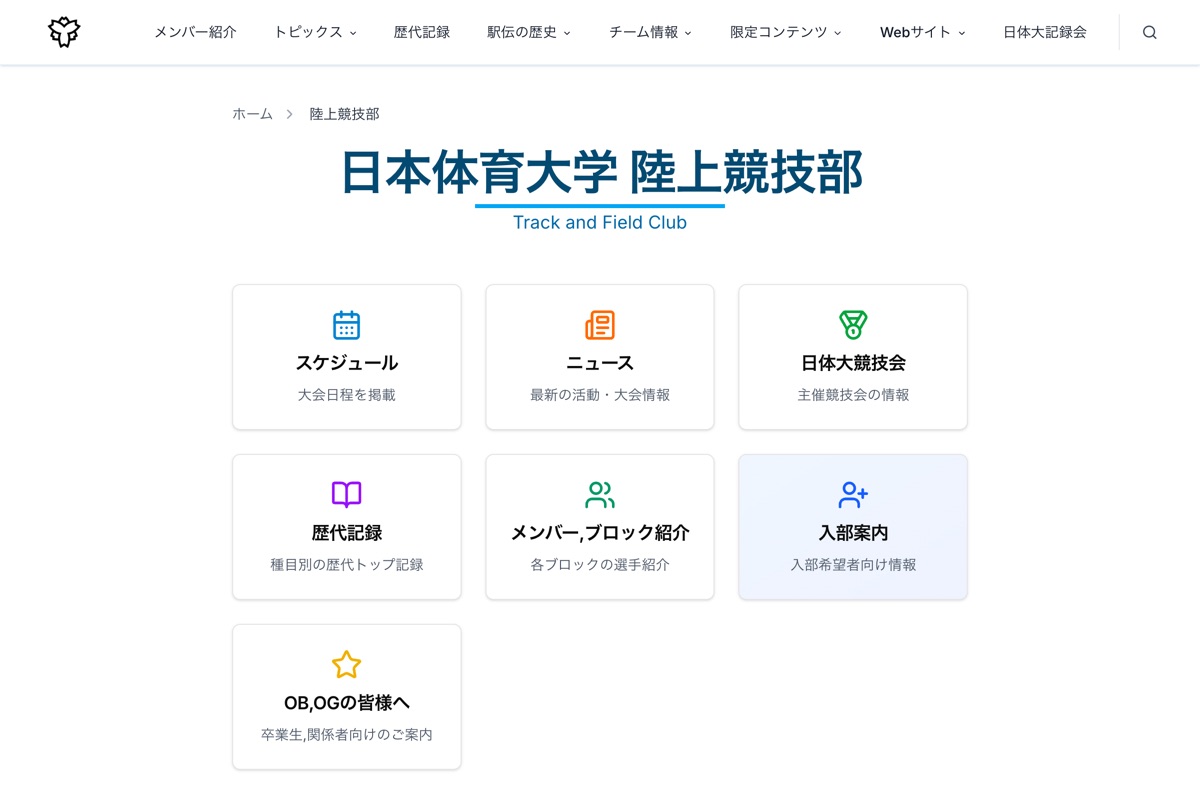Click the yellow star icon

point(346,665)
